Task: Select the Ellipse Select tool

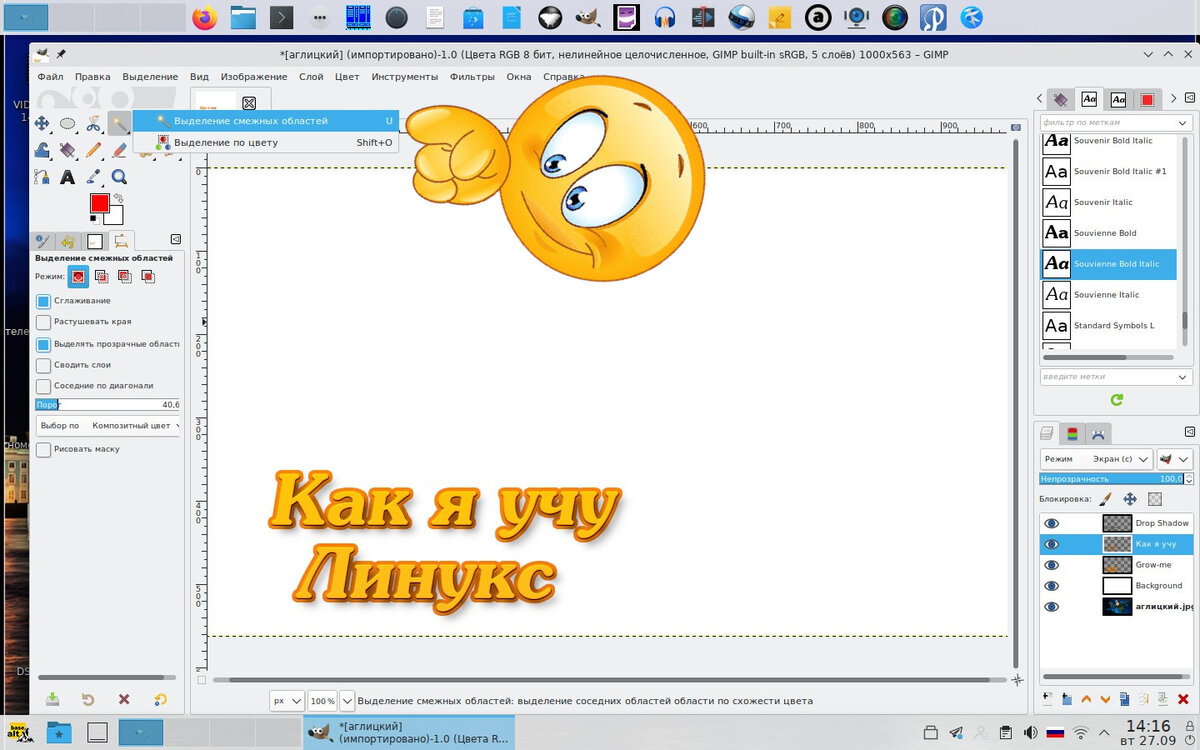Action: [67, 123]
